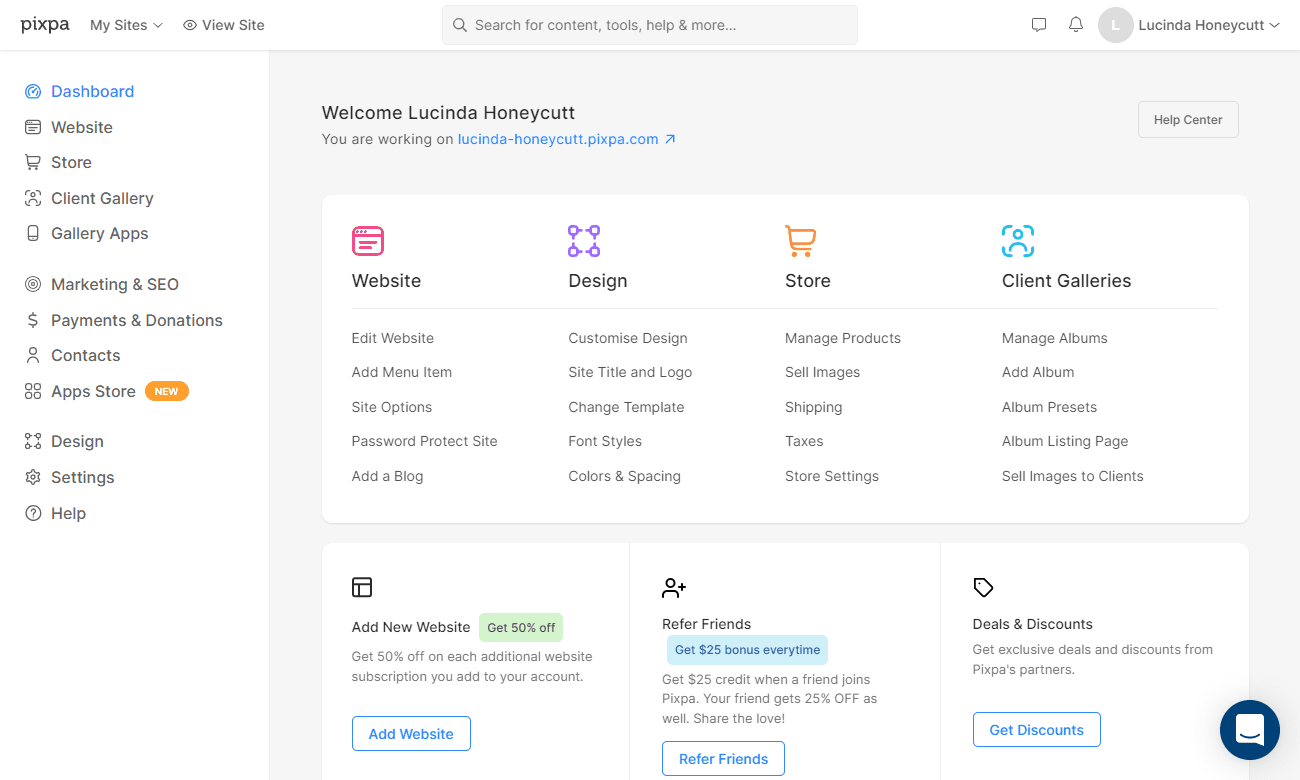
Task: Click the Site Title and Logo link
Action: coord(630,372)
